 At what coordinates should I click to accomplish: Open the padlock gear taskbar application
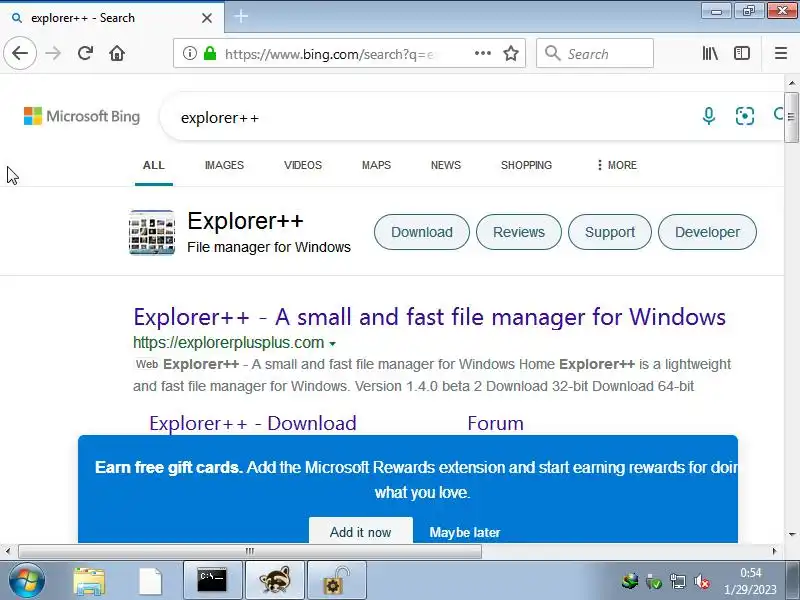coord(336,580)
